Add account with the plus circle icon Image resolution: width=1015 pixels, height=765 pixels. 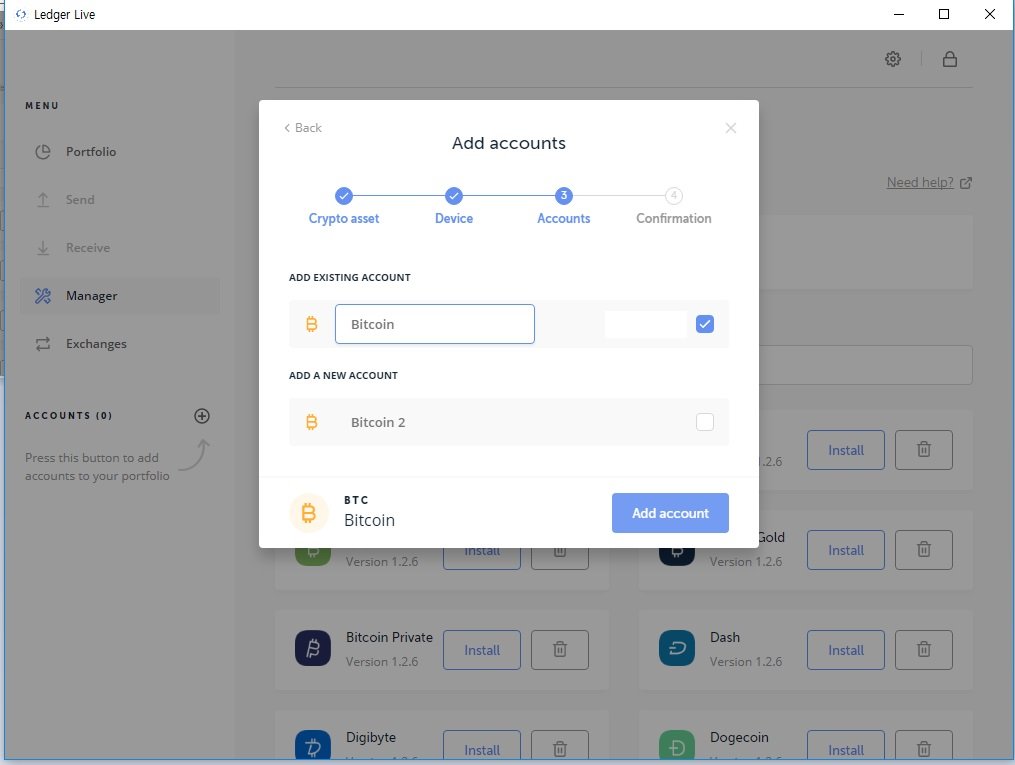(202, 416)
